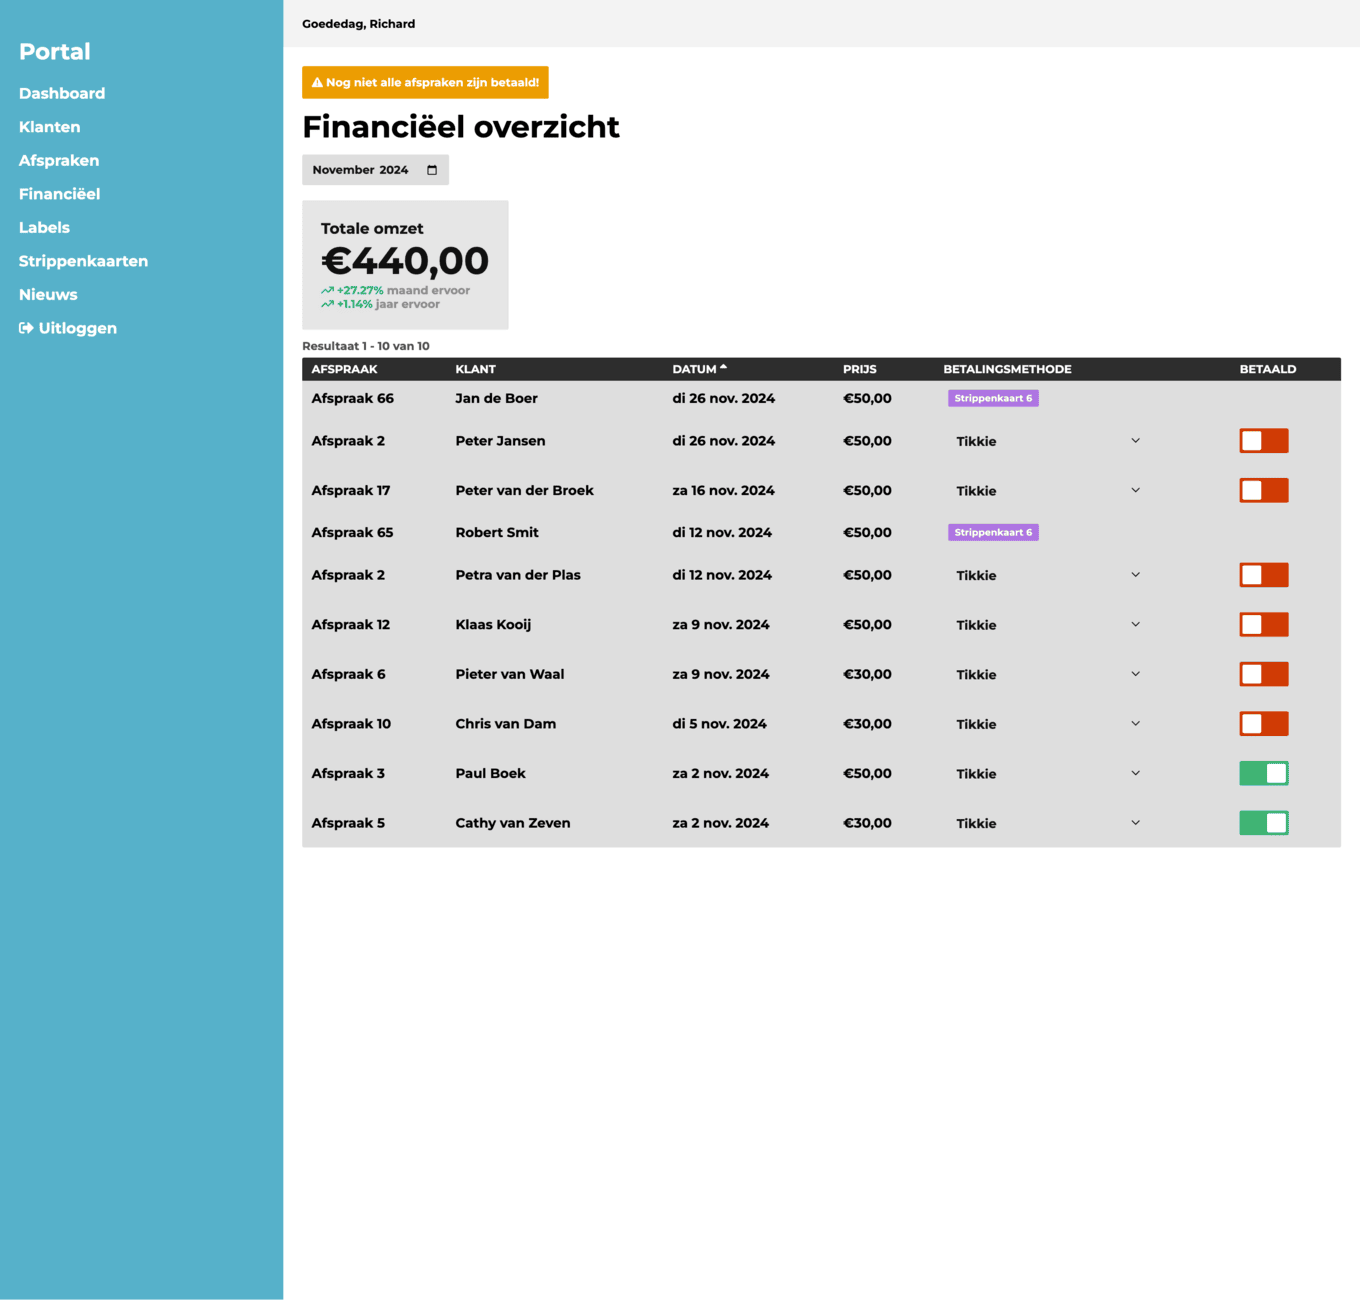Open the Dashboard menu item
This screenshot has width=1360, height=1300.
pos(62,93)
